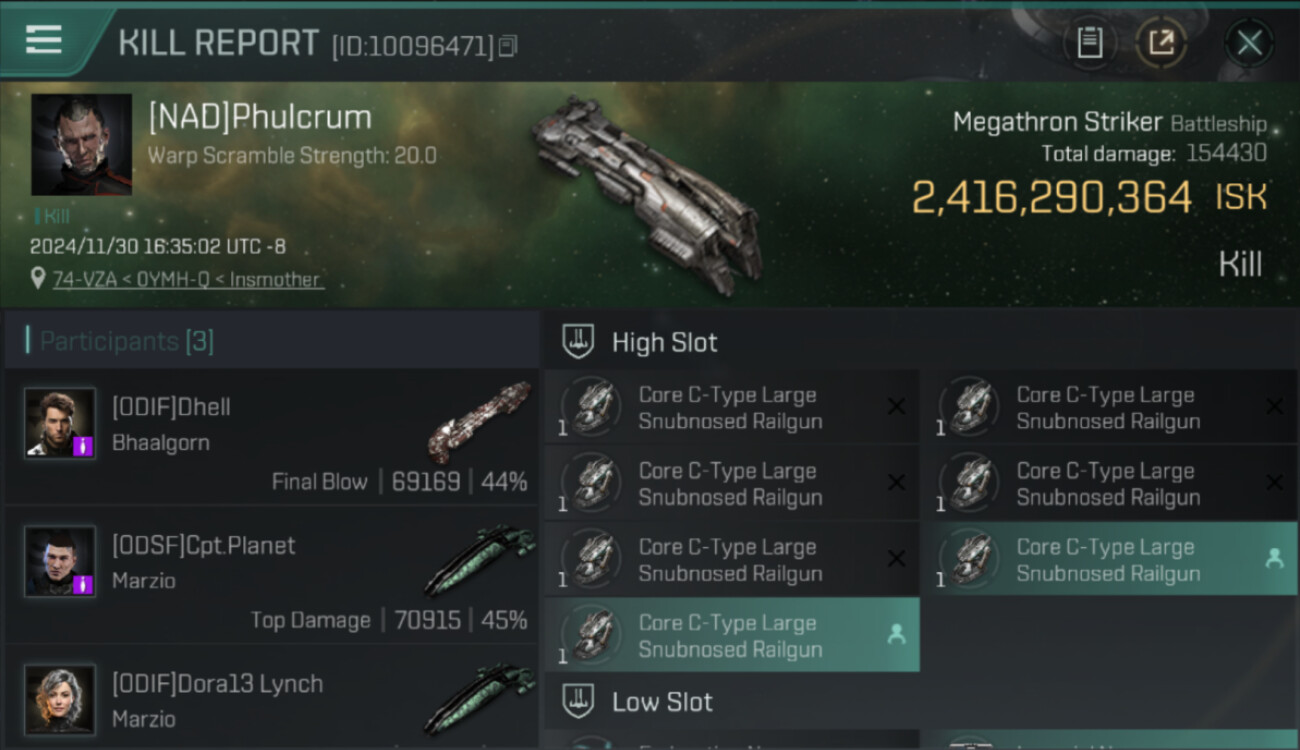Click the Low Slot section icon
Screen dimensions: 1300x750
(x=578, y=702)
